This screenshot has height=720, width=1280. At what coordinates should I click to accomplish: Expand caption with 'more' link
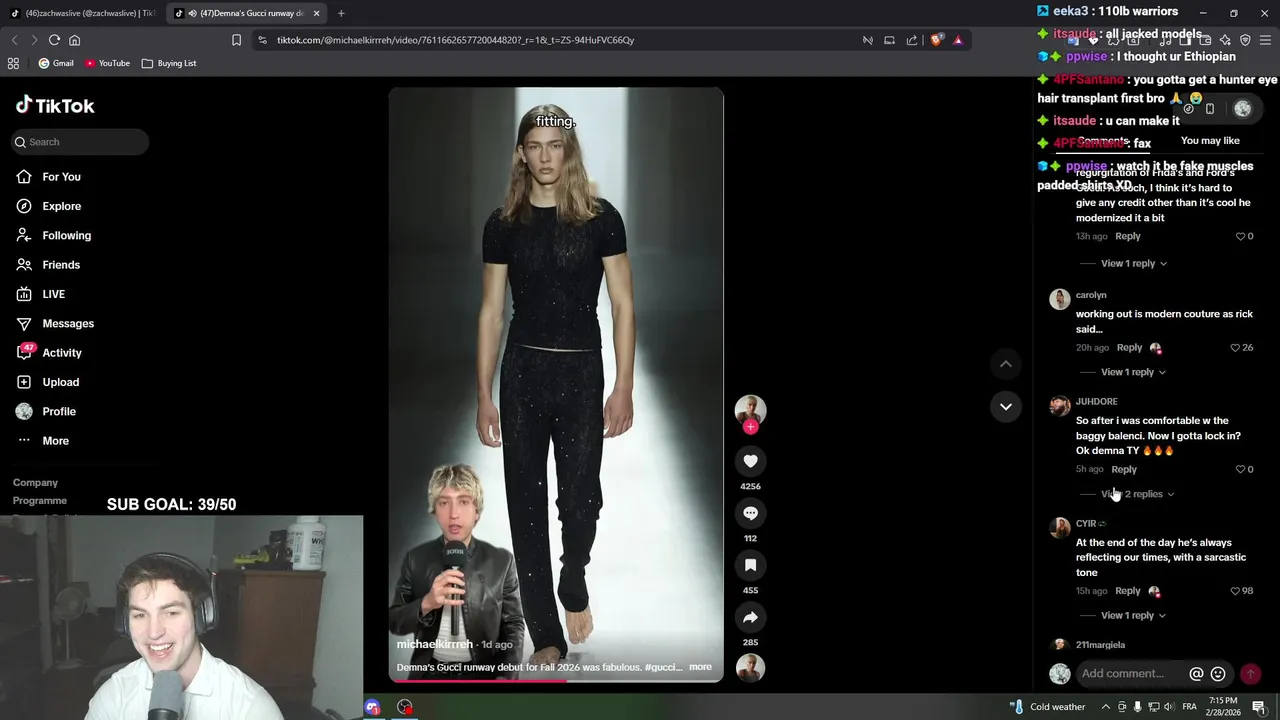coord(700,667)
